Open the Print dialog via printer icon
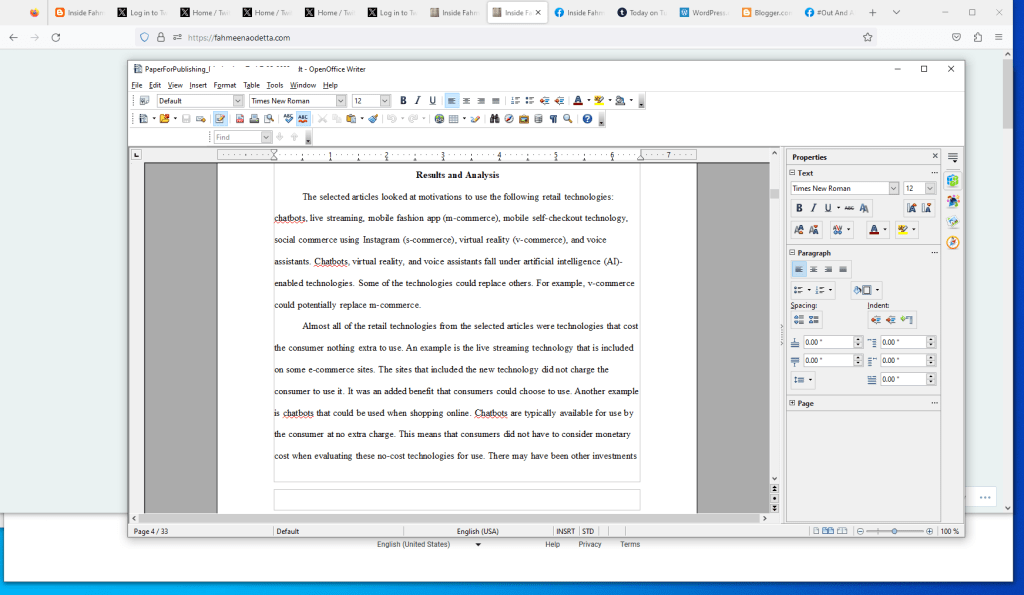 (254, 118)
